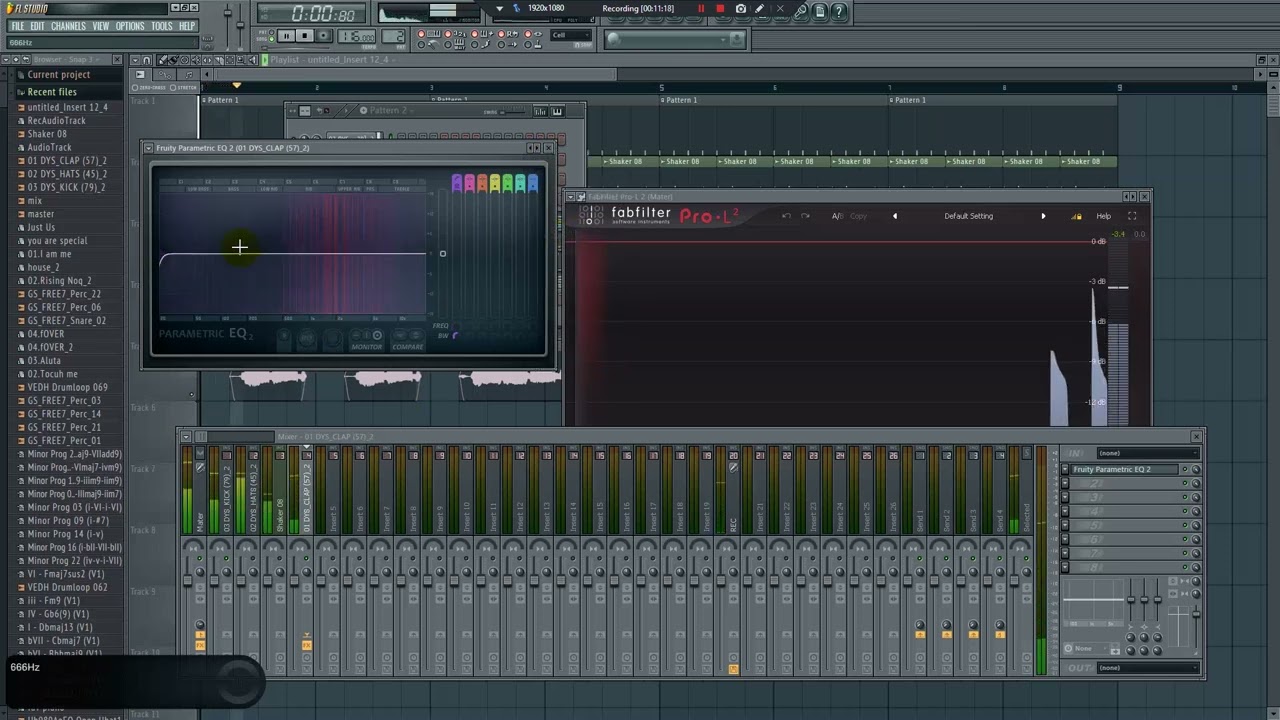The width and height of the screenshot is (1280, 720).
Task: Open the CHANNELS menu
Action: [68, 26]
